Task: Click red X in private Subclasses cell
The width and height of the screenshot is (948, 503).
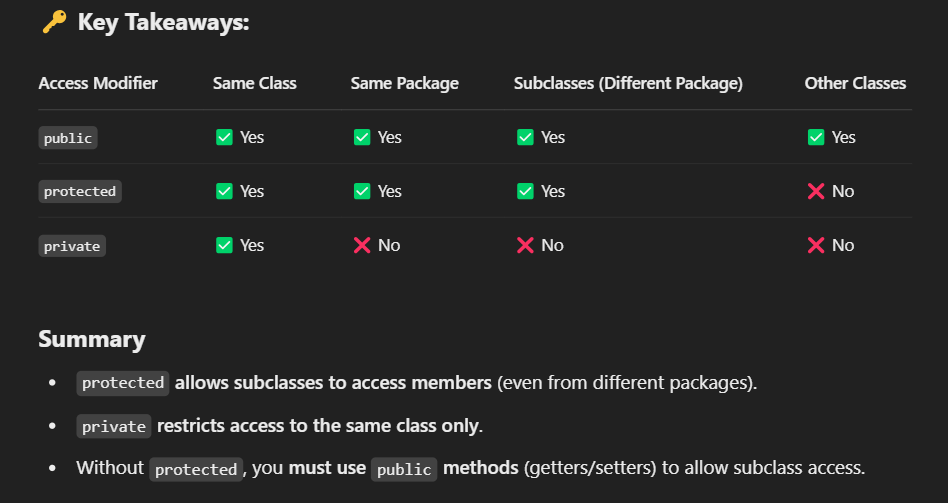Action: pyautogui.click(x=525, y=245)
